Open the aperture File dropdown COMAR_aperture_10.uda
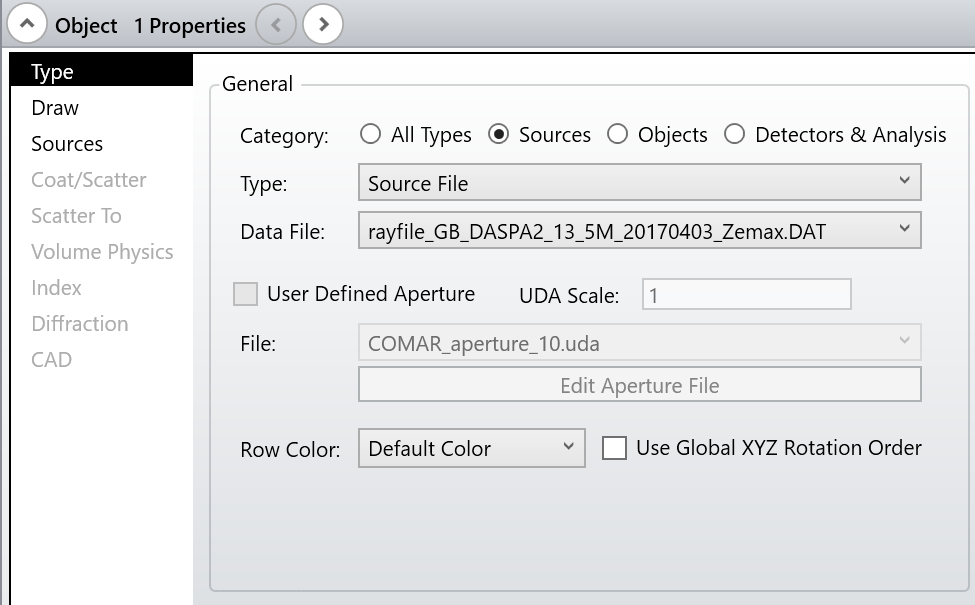The width and height of the screenshot is (975, 605). point(639,343)
